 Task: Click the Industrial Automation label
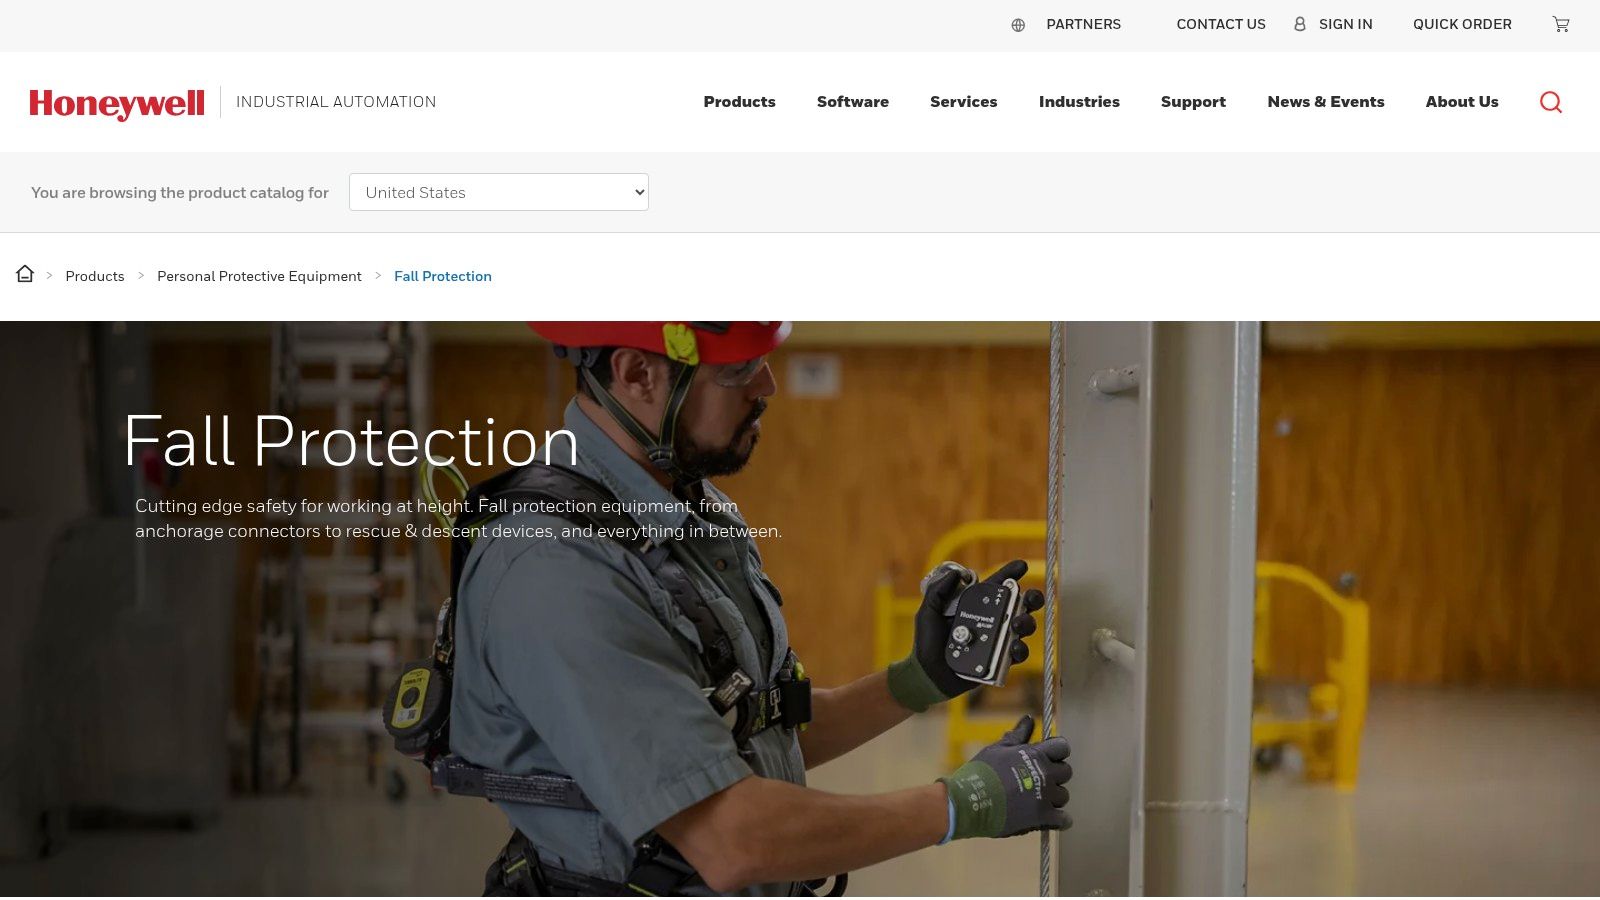click(336, 102)
